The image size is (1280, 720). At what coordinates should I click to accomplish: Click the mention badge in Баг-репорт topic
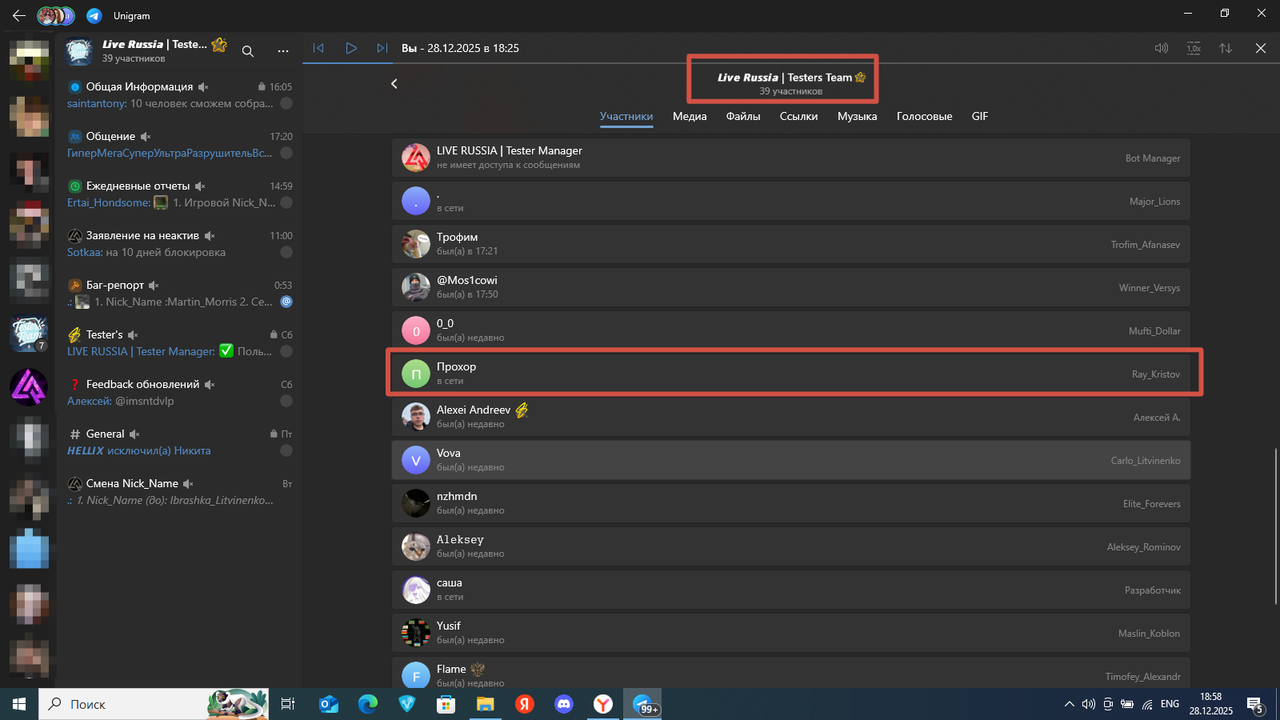(x=286, y=301)
